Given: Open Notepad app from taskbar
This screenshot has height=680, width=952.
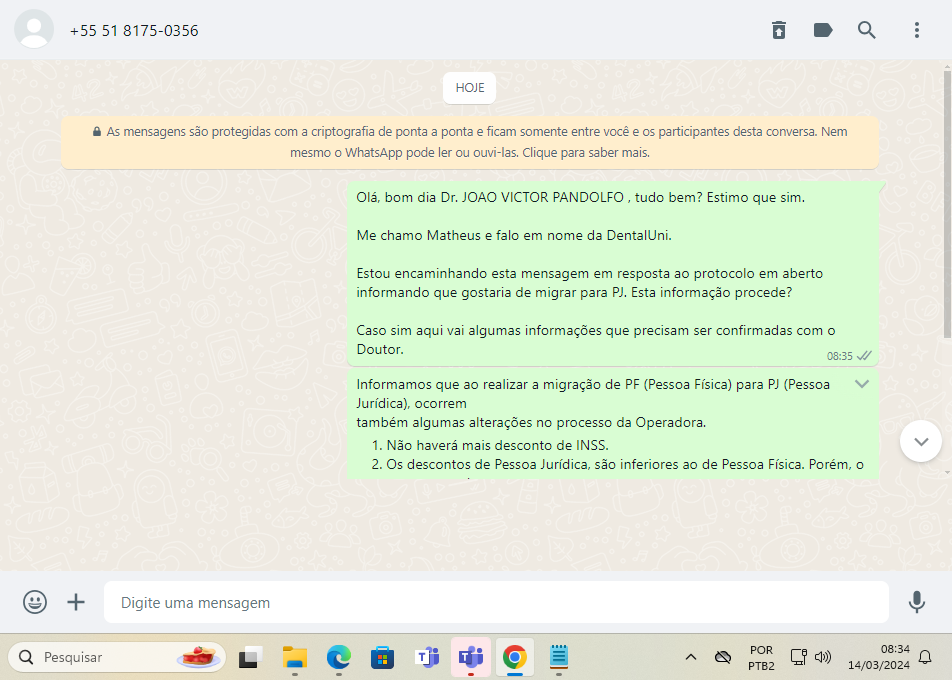Looking at the screenshot, I should click(x=559, y=657).
